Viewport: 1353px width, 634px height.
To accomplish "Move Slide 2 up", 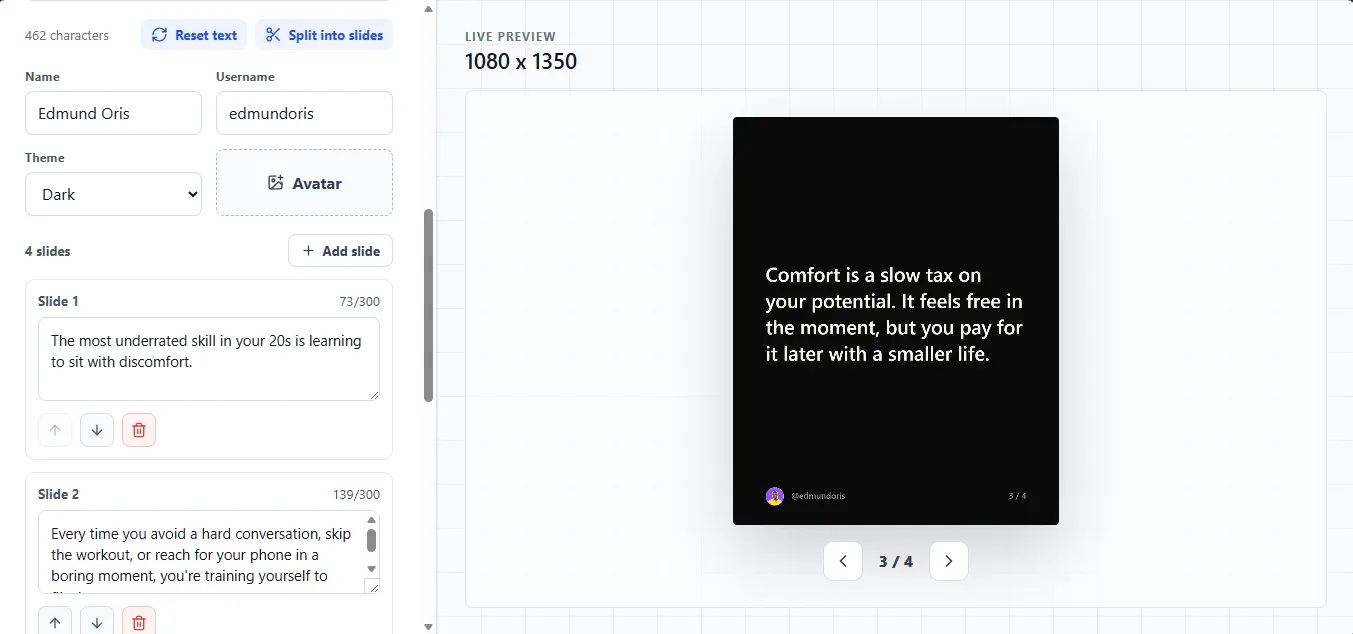I will [x=55, y=622].
